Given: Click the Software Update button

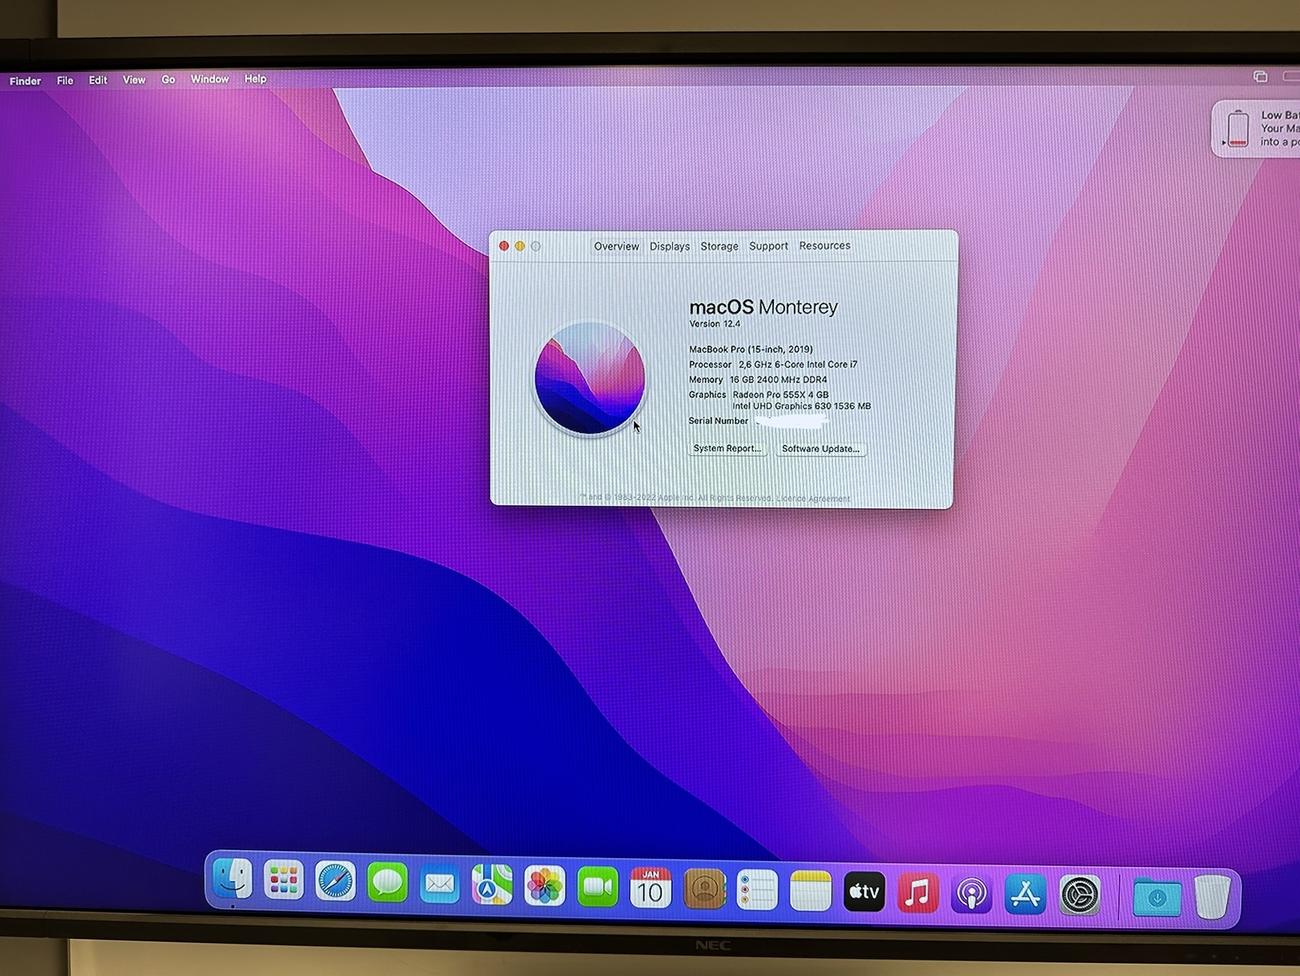Looking at the screenshot, I should coord(821,449).
